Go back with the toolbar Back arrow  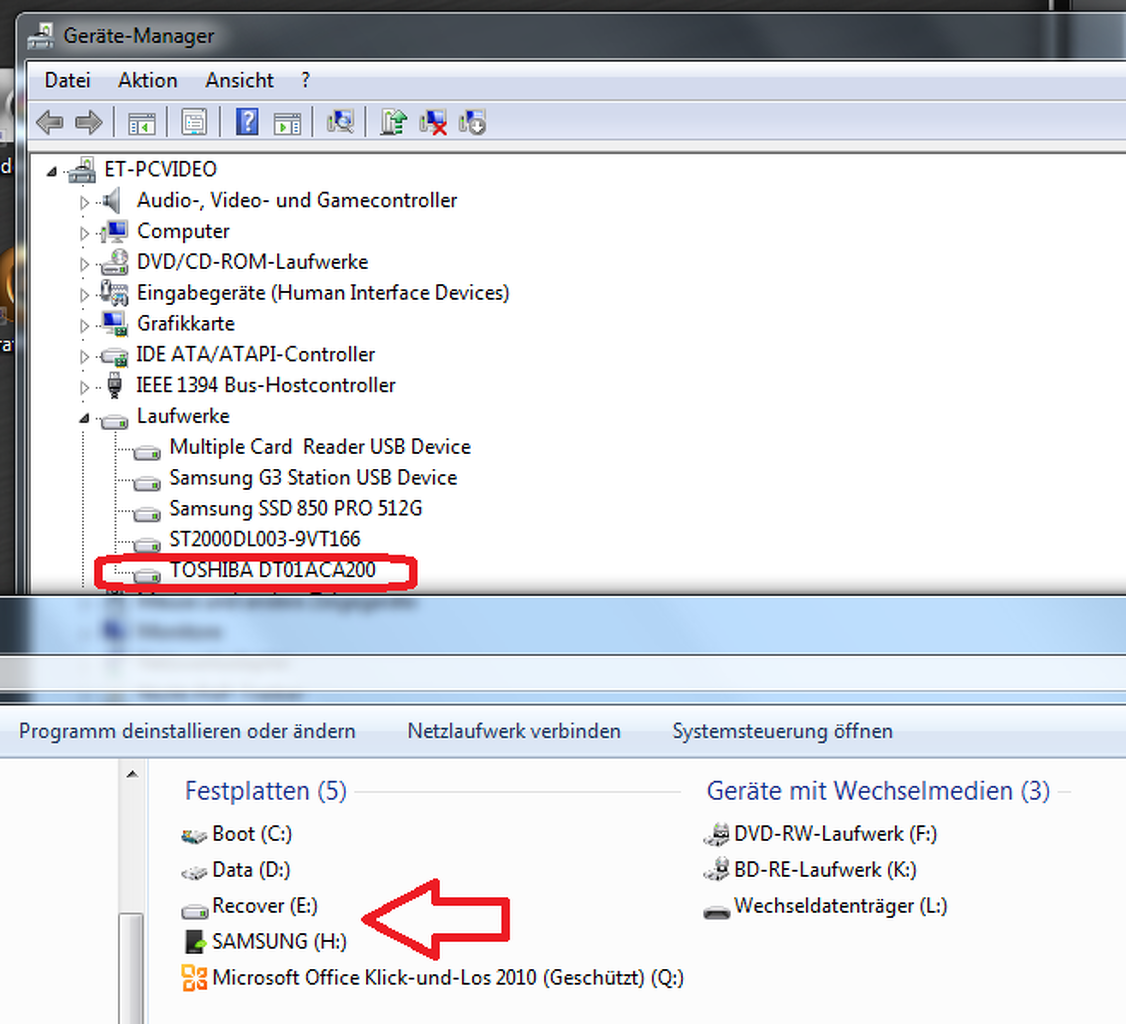(50, 122)
